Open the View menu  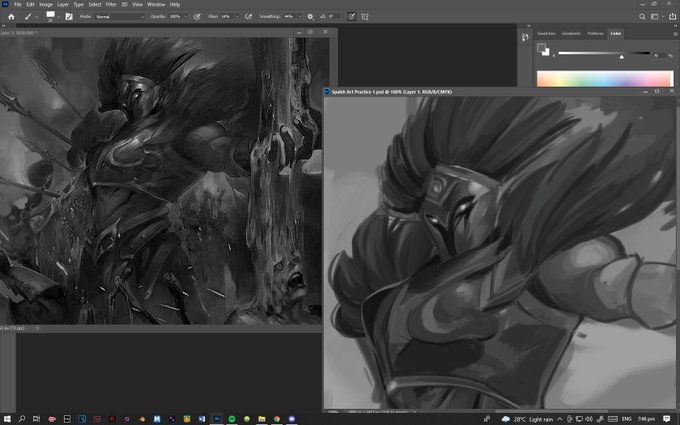[x=137, y=4]
